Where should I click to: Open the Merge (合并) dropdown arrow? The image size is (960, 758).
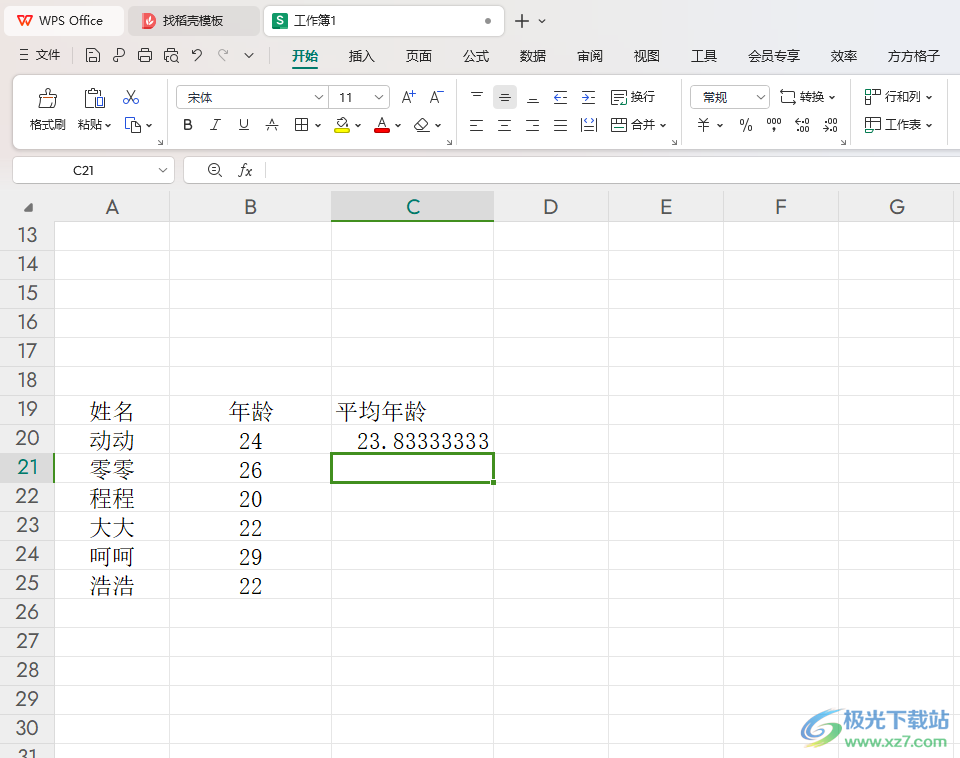(x=663, y=126)
